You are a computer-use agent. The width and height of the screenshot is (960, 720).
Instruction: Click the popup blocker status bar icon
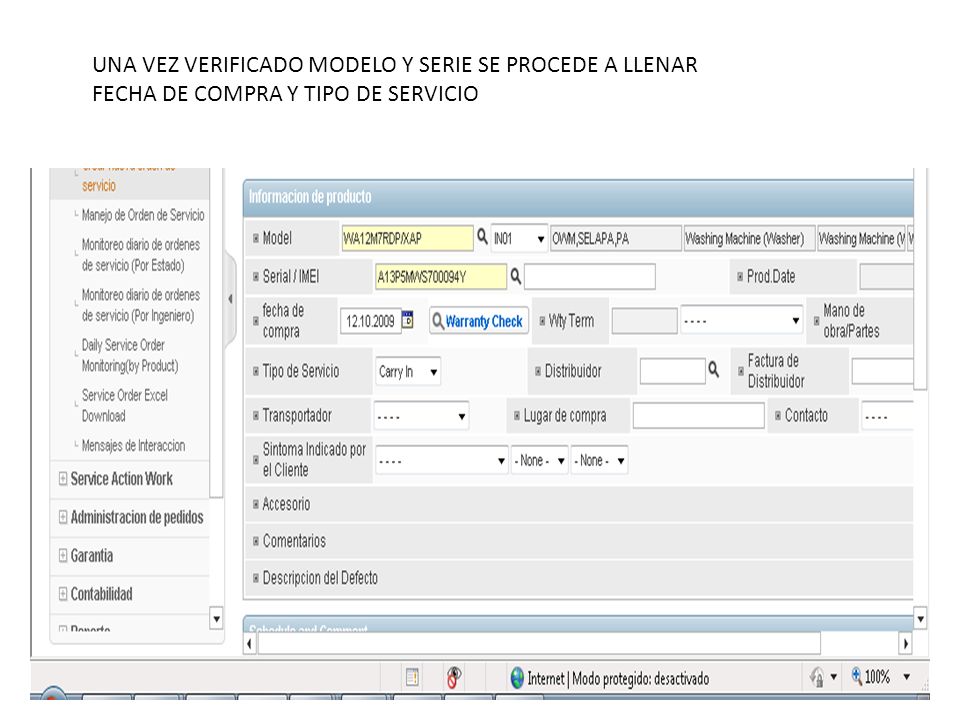tap(454, 677)
